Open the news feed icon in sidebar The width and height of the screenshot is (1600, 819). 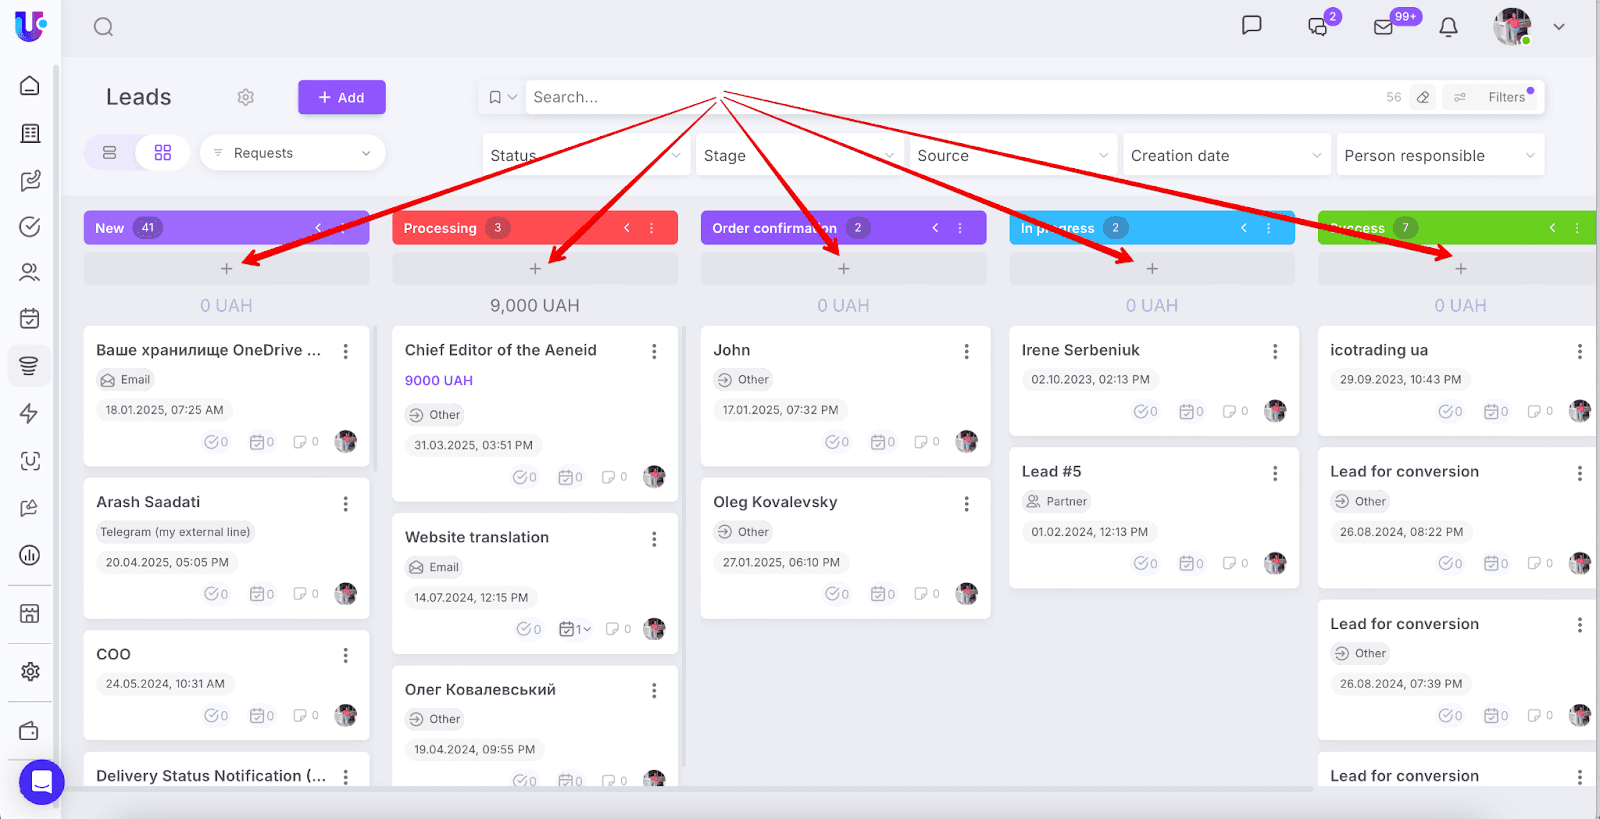coord(30,134)
